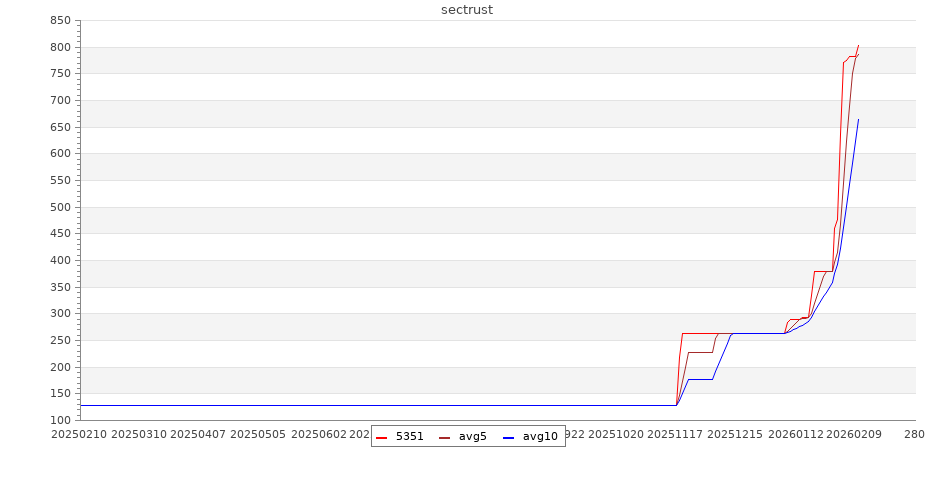Click the red line marker beside 5351
Screen dimensions: 935x500
click(382, 438)
